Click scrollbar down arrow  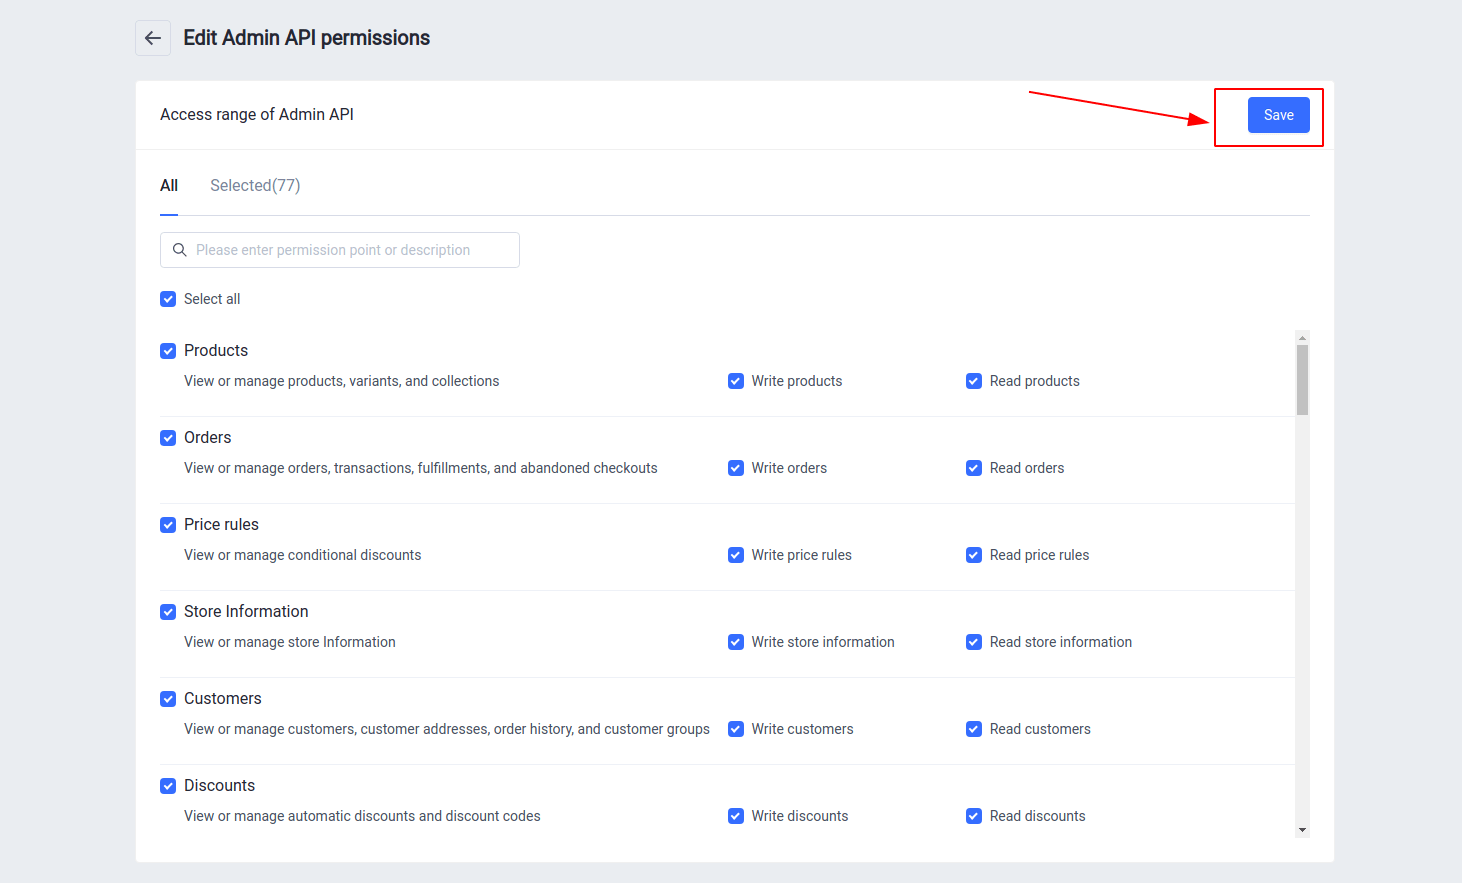pos(1302,829)
